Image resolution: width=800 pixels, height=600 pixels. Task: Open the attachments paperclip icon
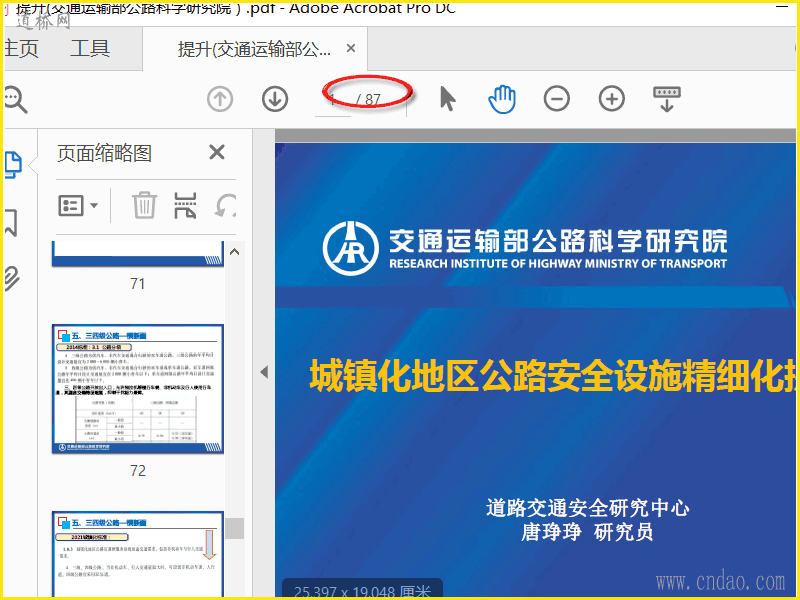(x=12, y=279)
